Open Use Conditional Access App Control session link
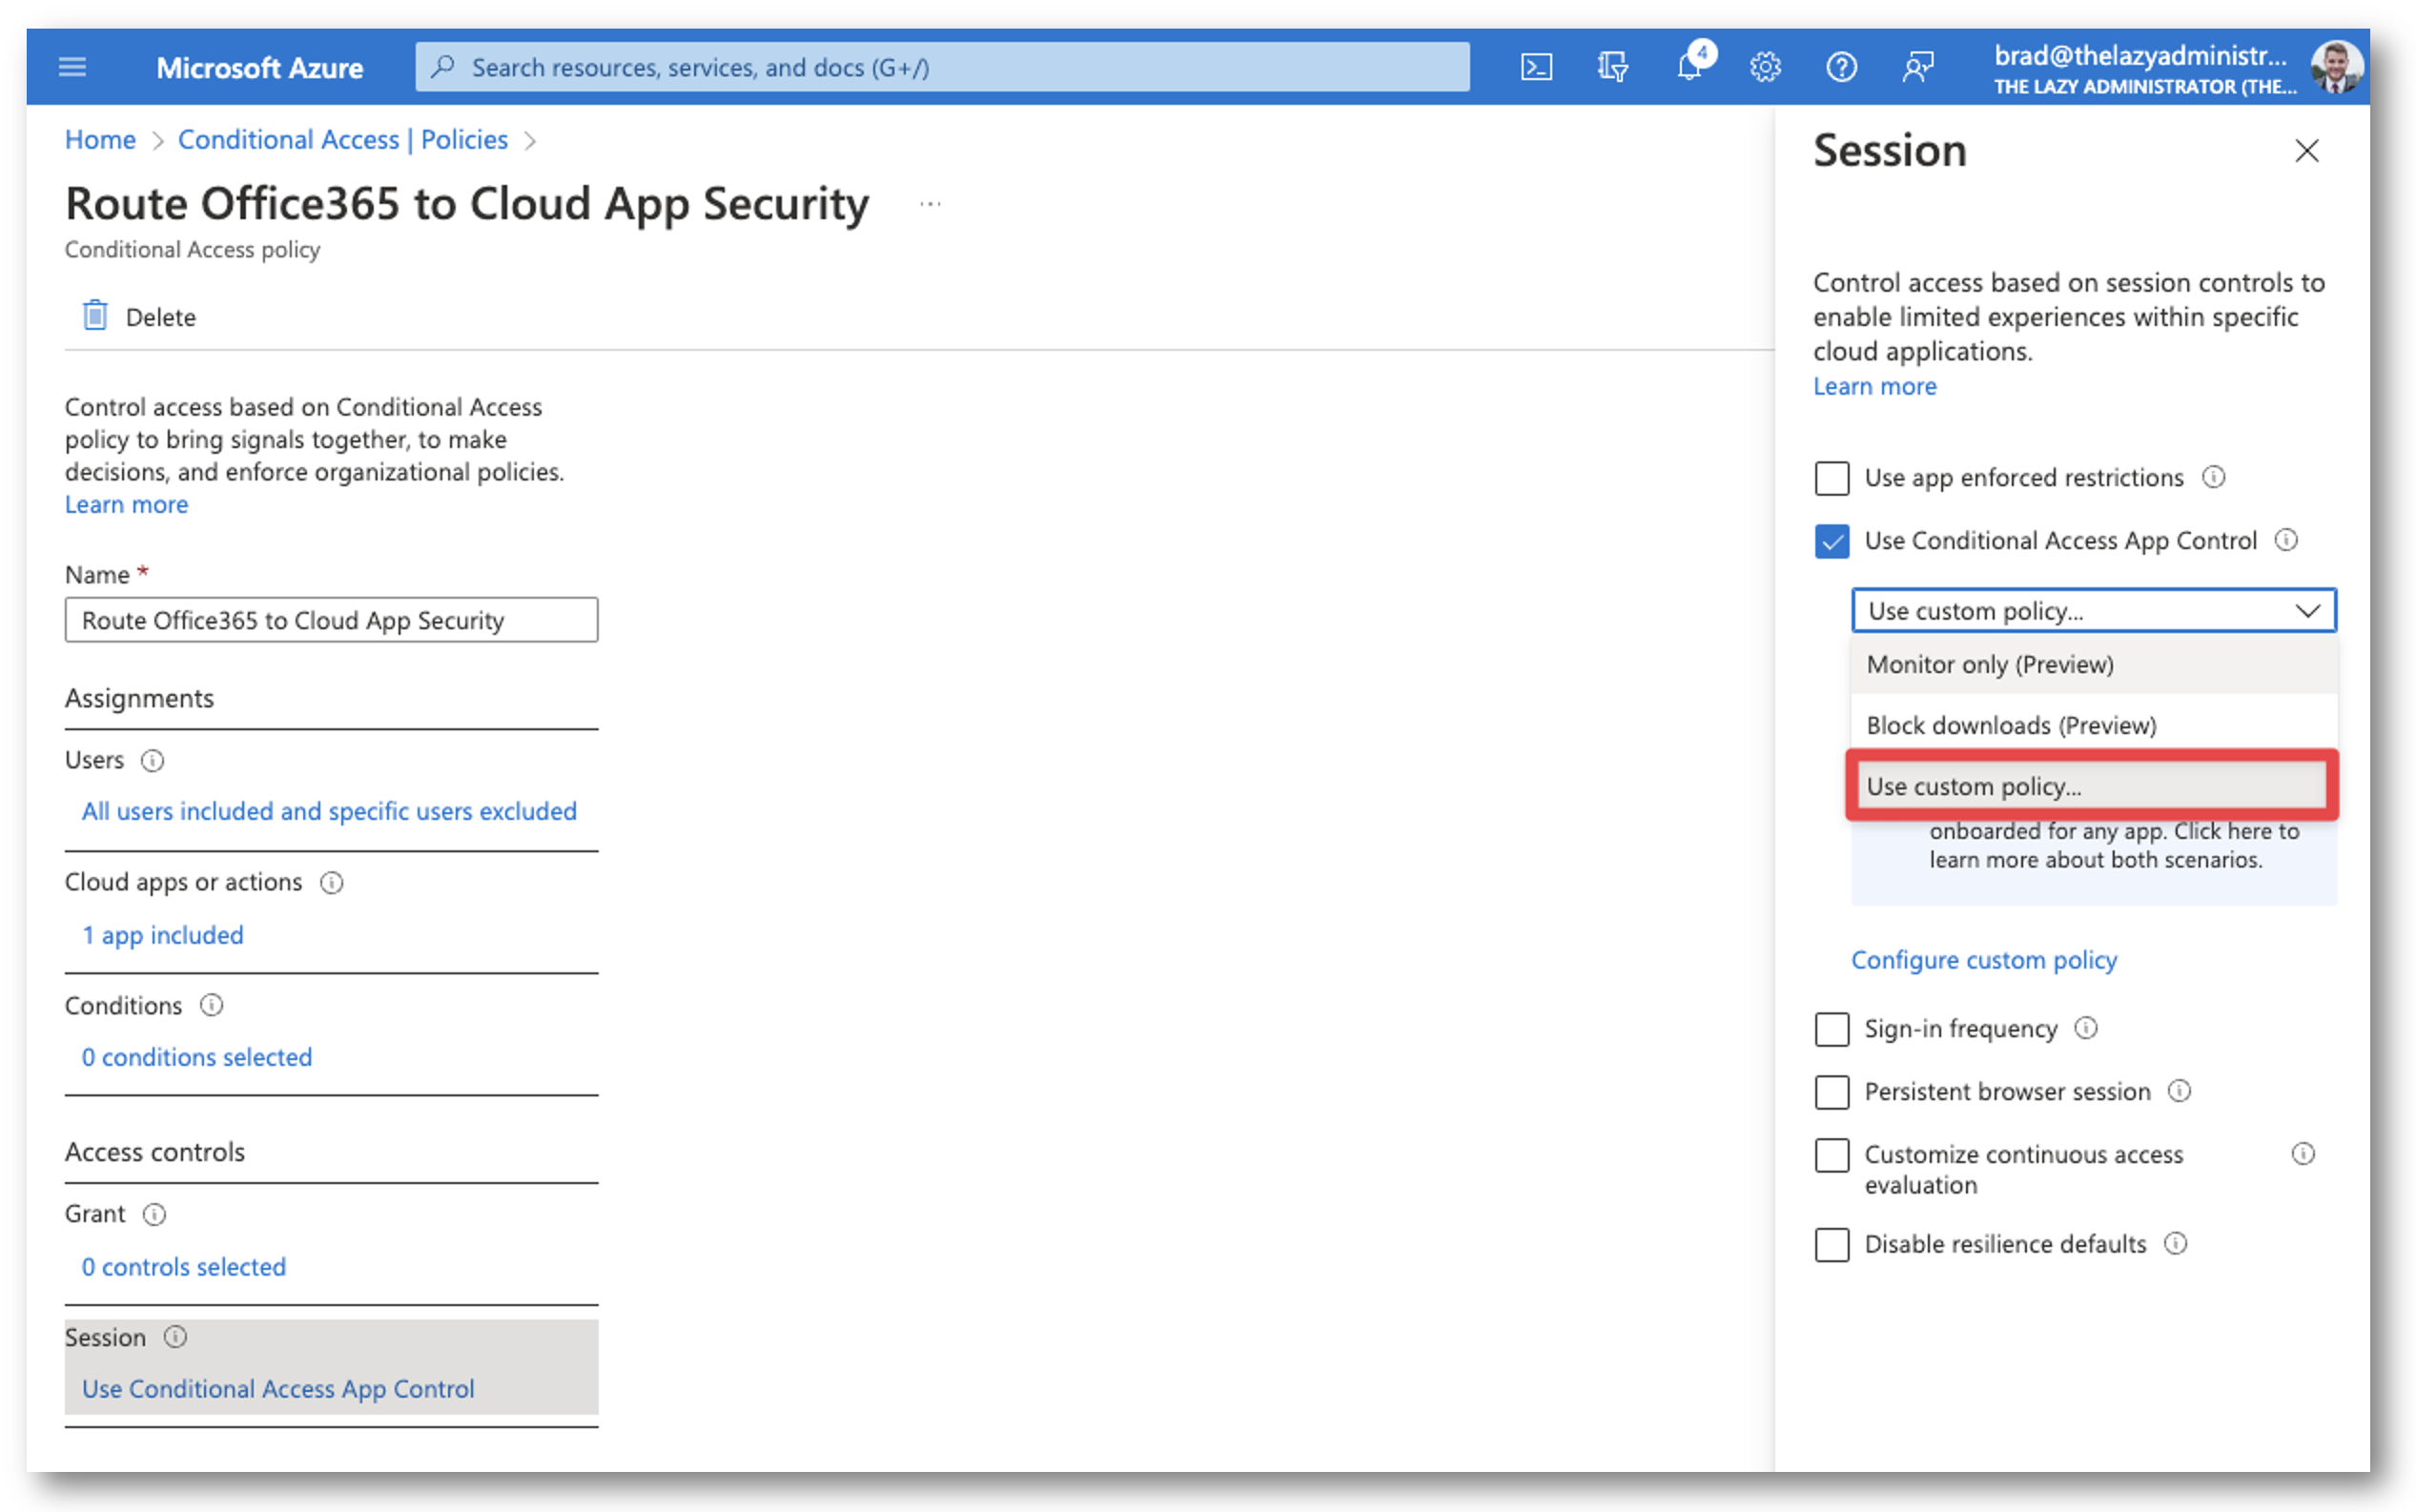2416x1512 pixels. (278, 1389)
